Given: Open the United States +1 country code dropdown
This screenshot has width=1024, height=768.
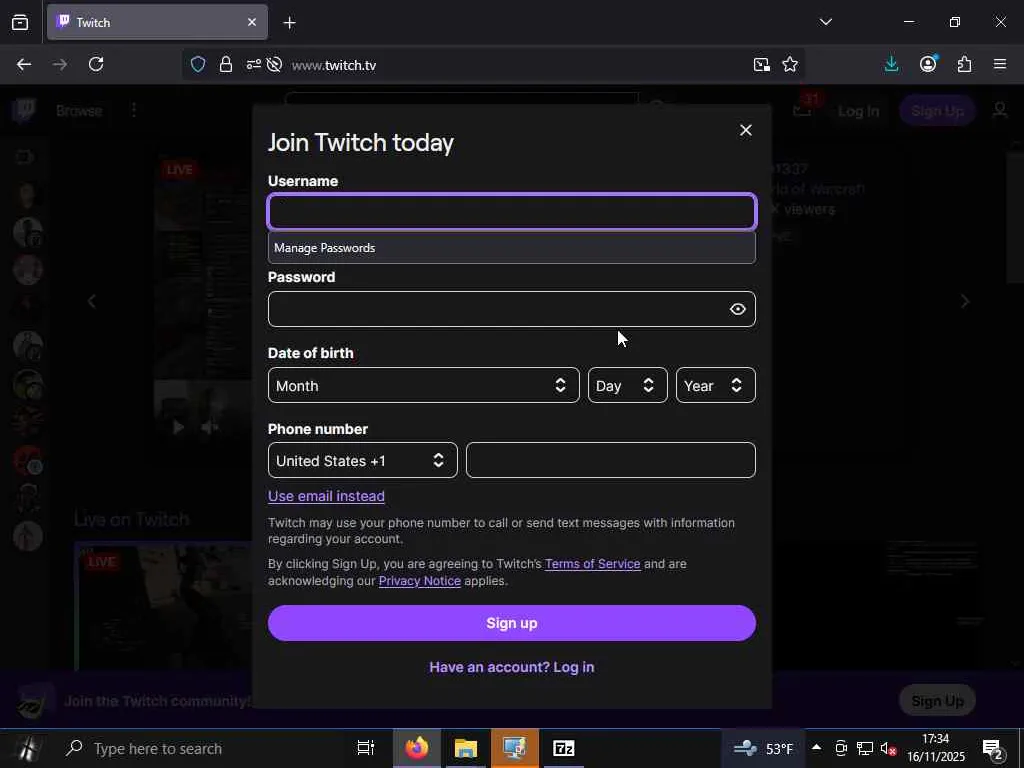Looking at the screenshot, I should pos(362,460).
